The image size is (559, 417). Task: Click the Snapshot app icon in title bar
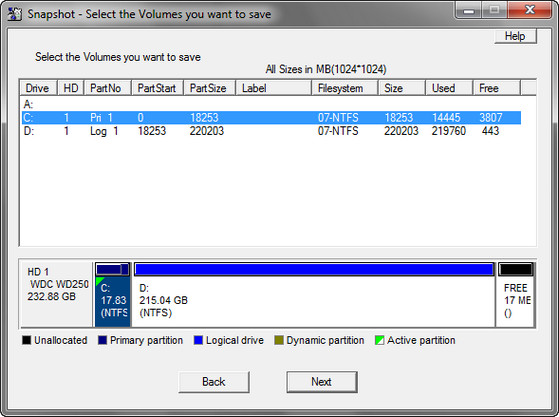tap(15, 14)
